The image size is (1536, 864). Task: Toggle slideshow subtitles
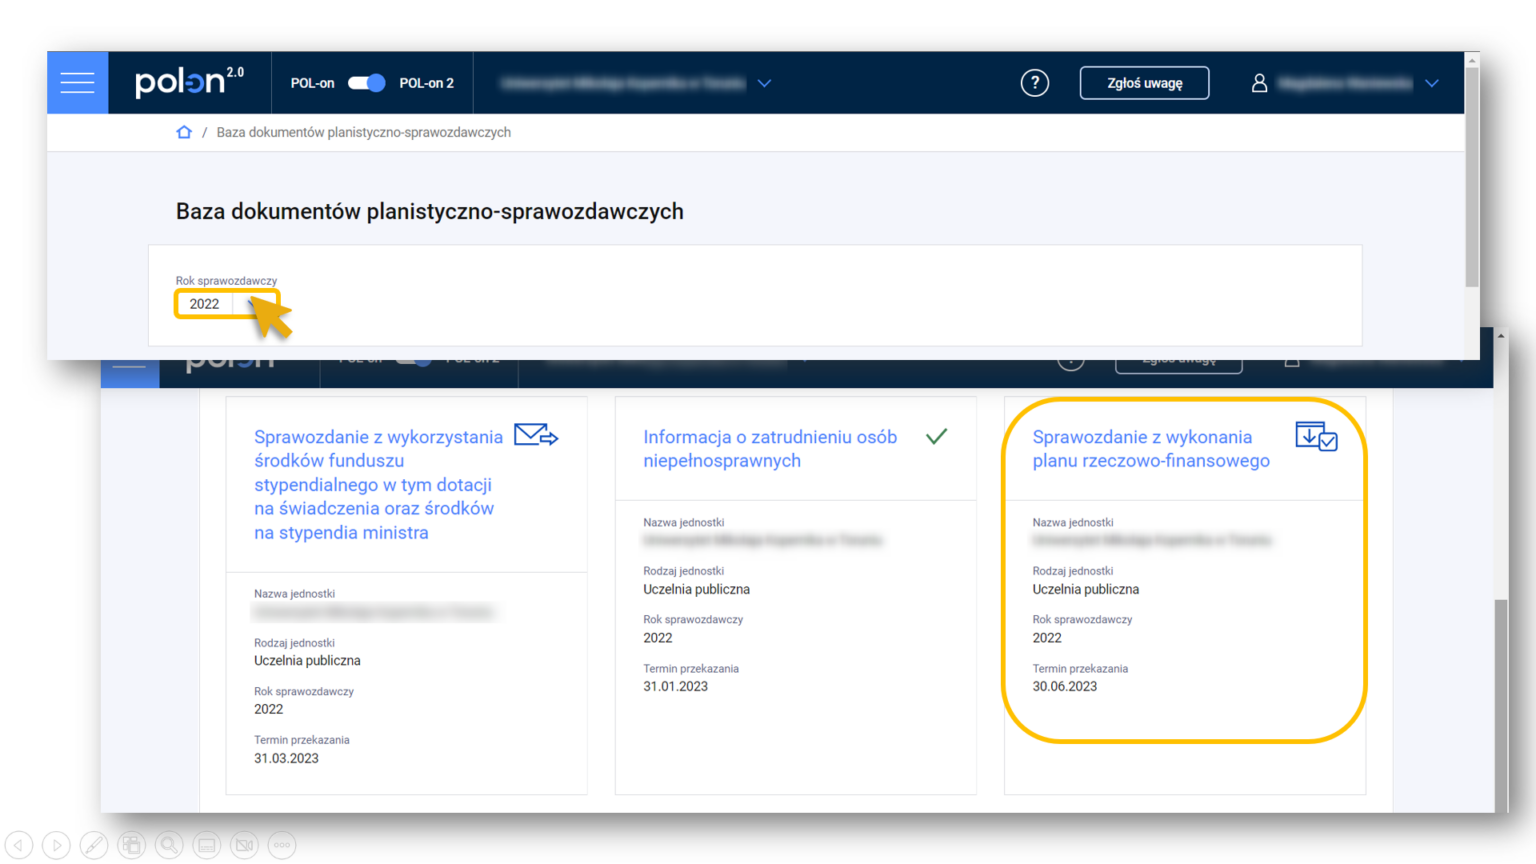tap(207, 845)
